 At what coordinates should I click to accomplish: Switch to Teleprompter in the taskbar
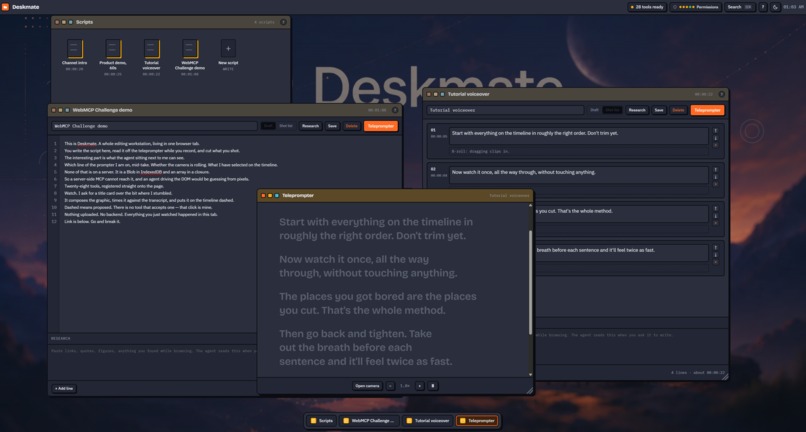[477, 421]
